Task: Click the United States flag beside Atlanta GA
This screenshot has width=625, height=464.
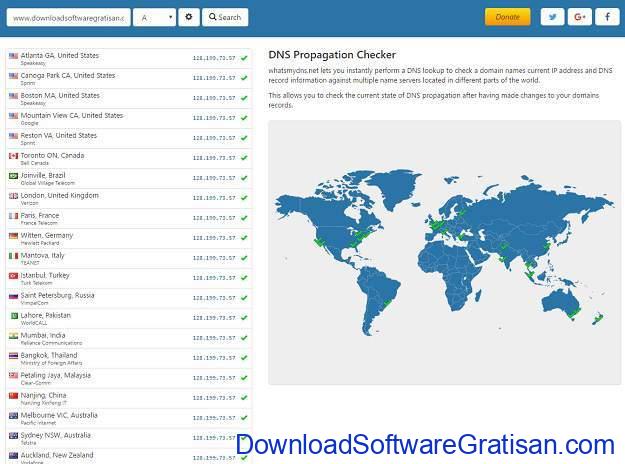Action: click(14, 56)
